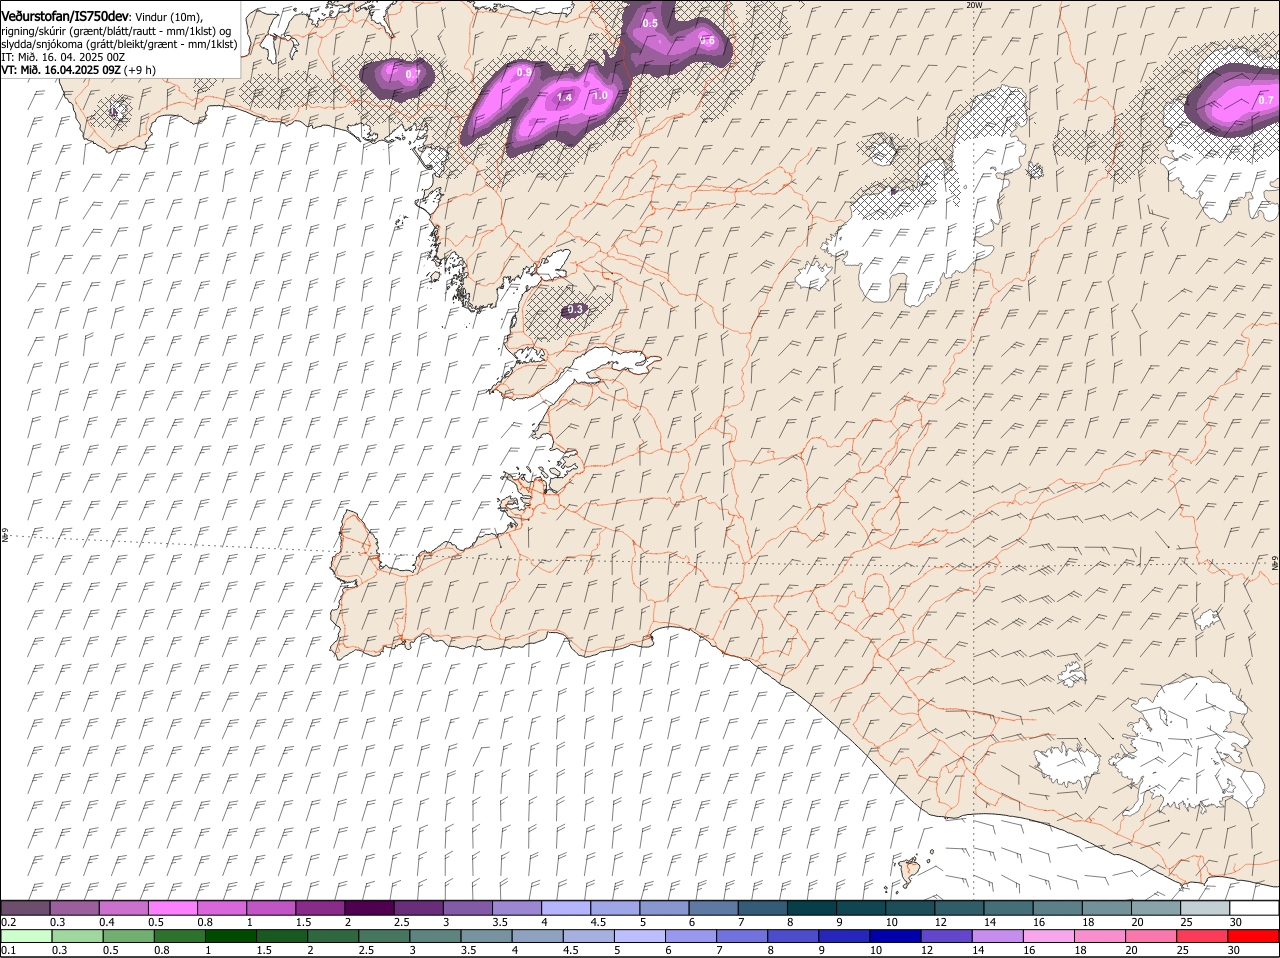Image resolution: width=1280 pixels, height=958 pixels.
Task: Click the Veðurstofan/IS750dev title text
Action: [65, 17]
